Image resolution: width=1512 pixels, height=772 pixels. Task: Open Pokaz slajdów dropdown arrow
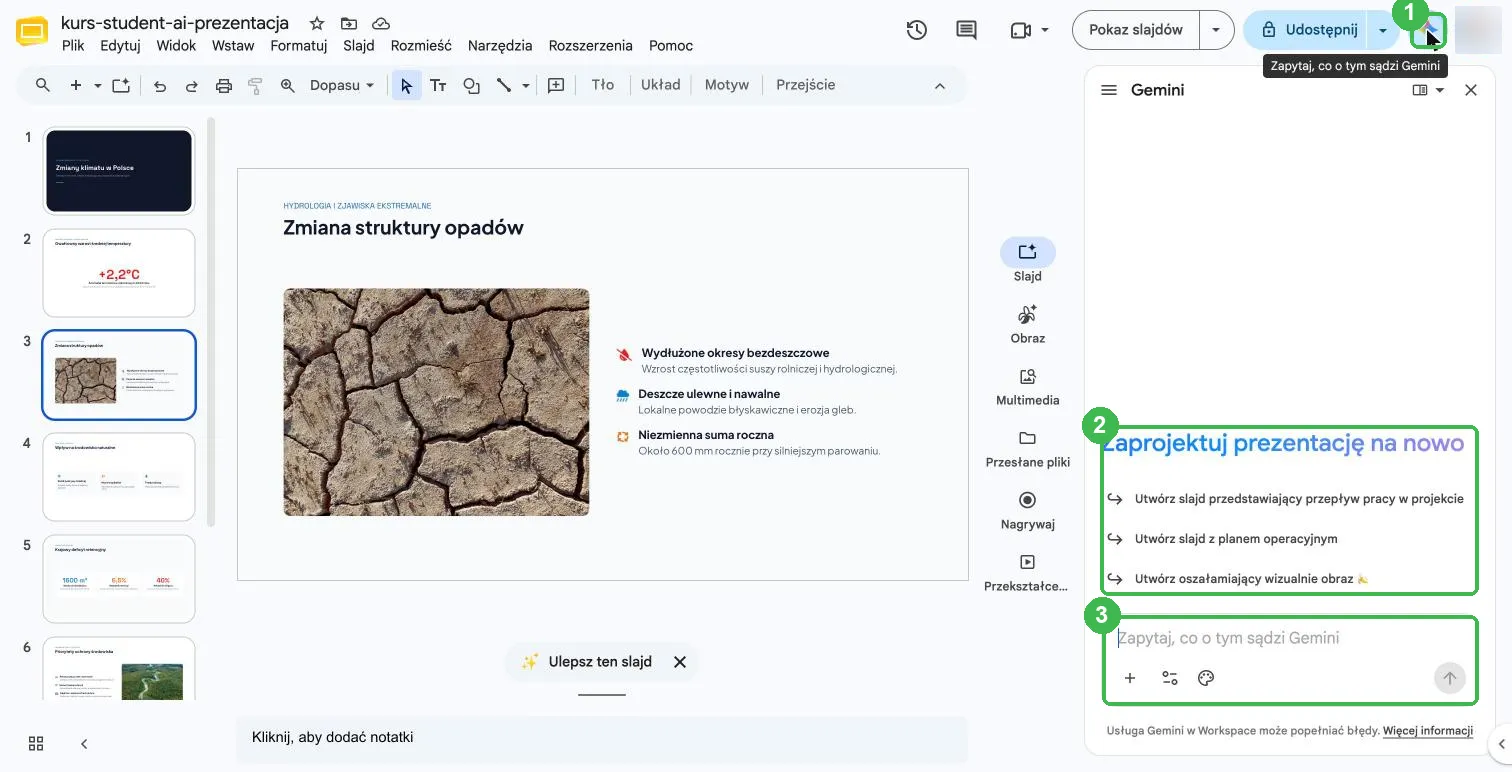pyautogui.click(x=1216, y=30)
